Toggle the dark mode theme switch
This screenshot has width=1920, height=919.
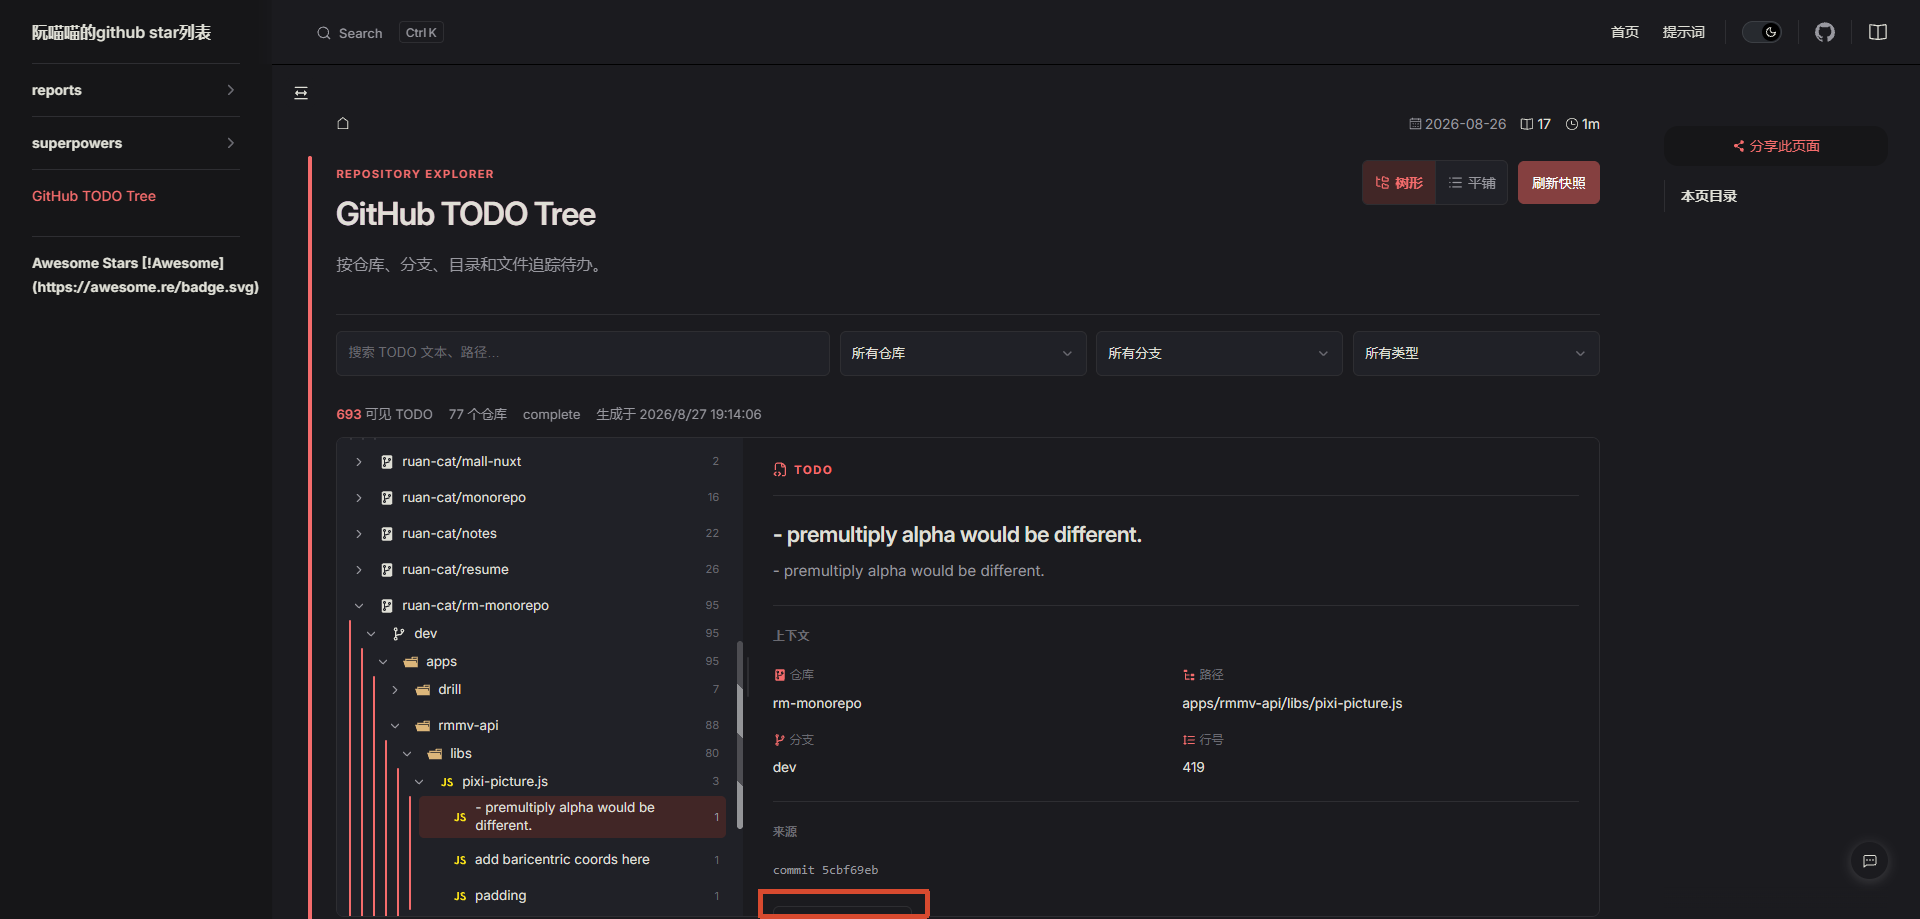pos(1762,32)
